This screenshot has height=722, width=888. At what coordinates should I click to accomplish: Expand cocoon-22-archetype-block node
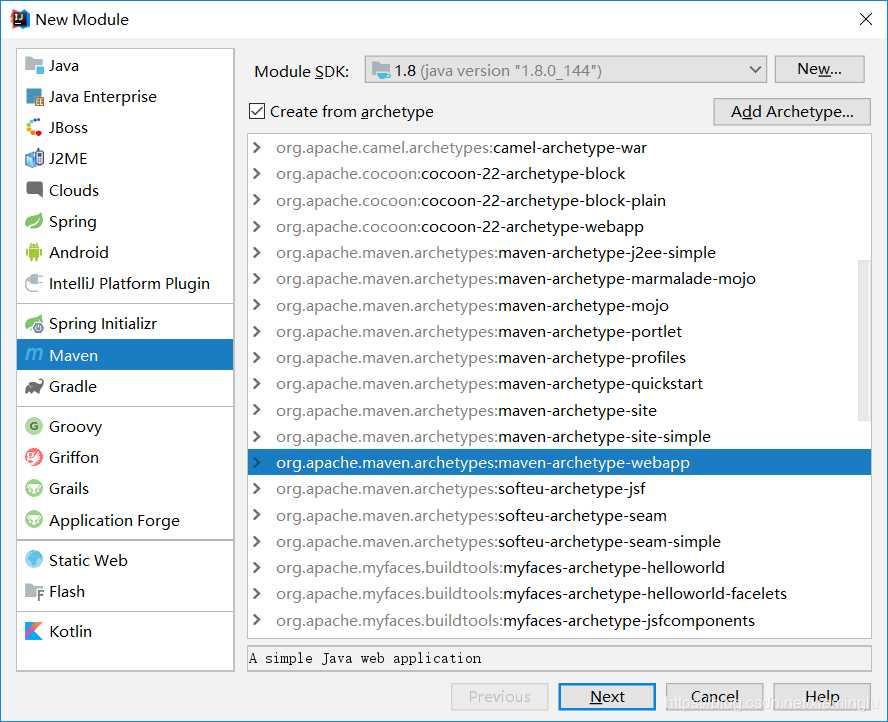coord(257,173)
